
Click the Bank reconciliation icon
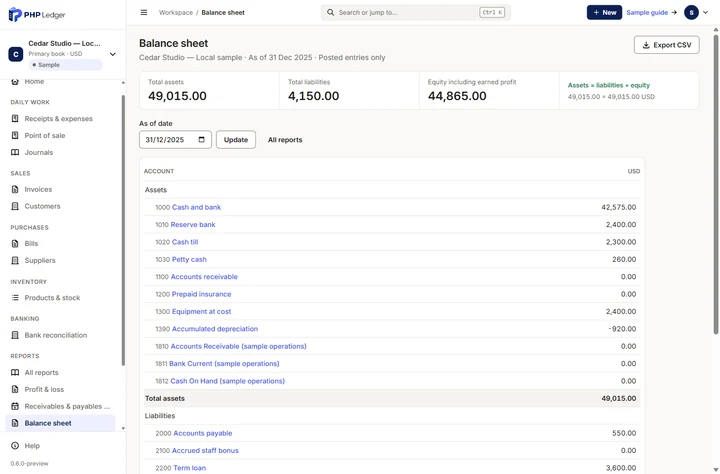coord(15,335)
